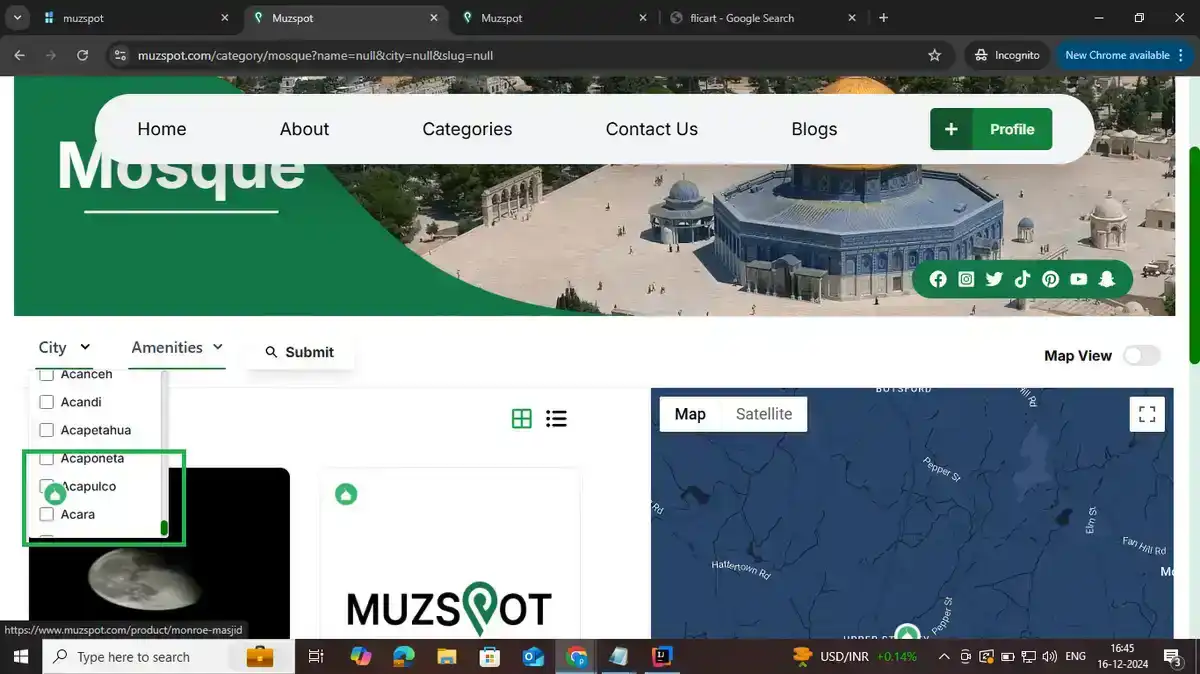Enter fullscreen map view
Image resolution: width=1200 pixels, height=674 pixels.
coord(1147,414)
